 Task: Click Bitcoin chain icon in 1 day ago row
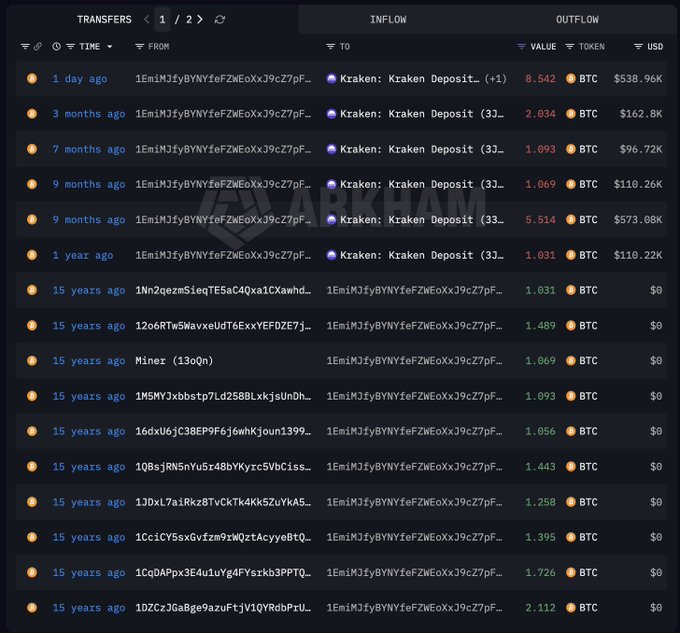[x=32, y=78]
